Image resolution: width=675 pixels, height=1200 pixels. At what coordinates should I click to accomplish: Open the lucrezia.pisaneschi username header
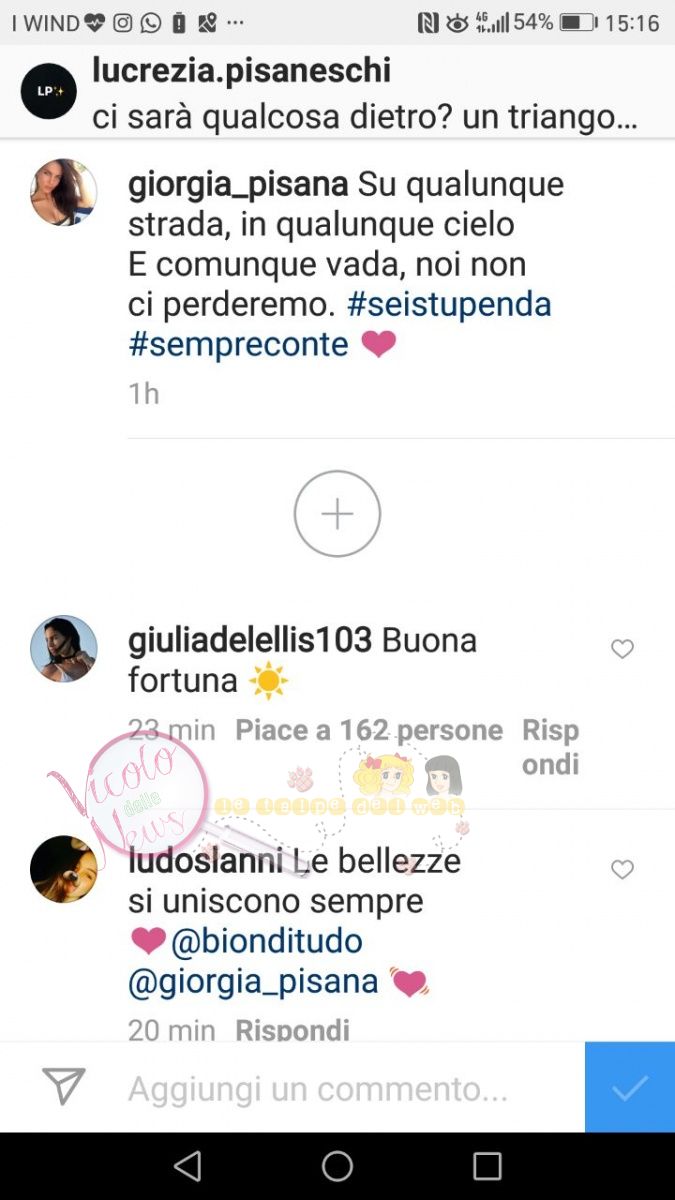[241, 70]
